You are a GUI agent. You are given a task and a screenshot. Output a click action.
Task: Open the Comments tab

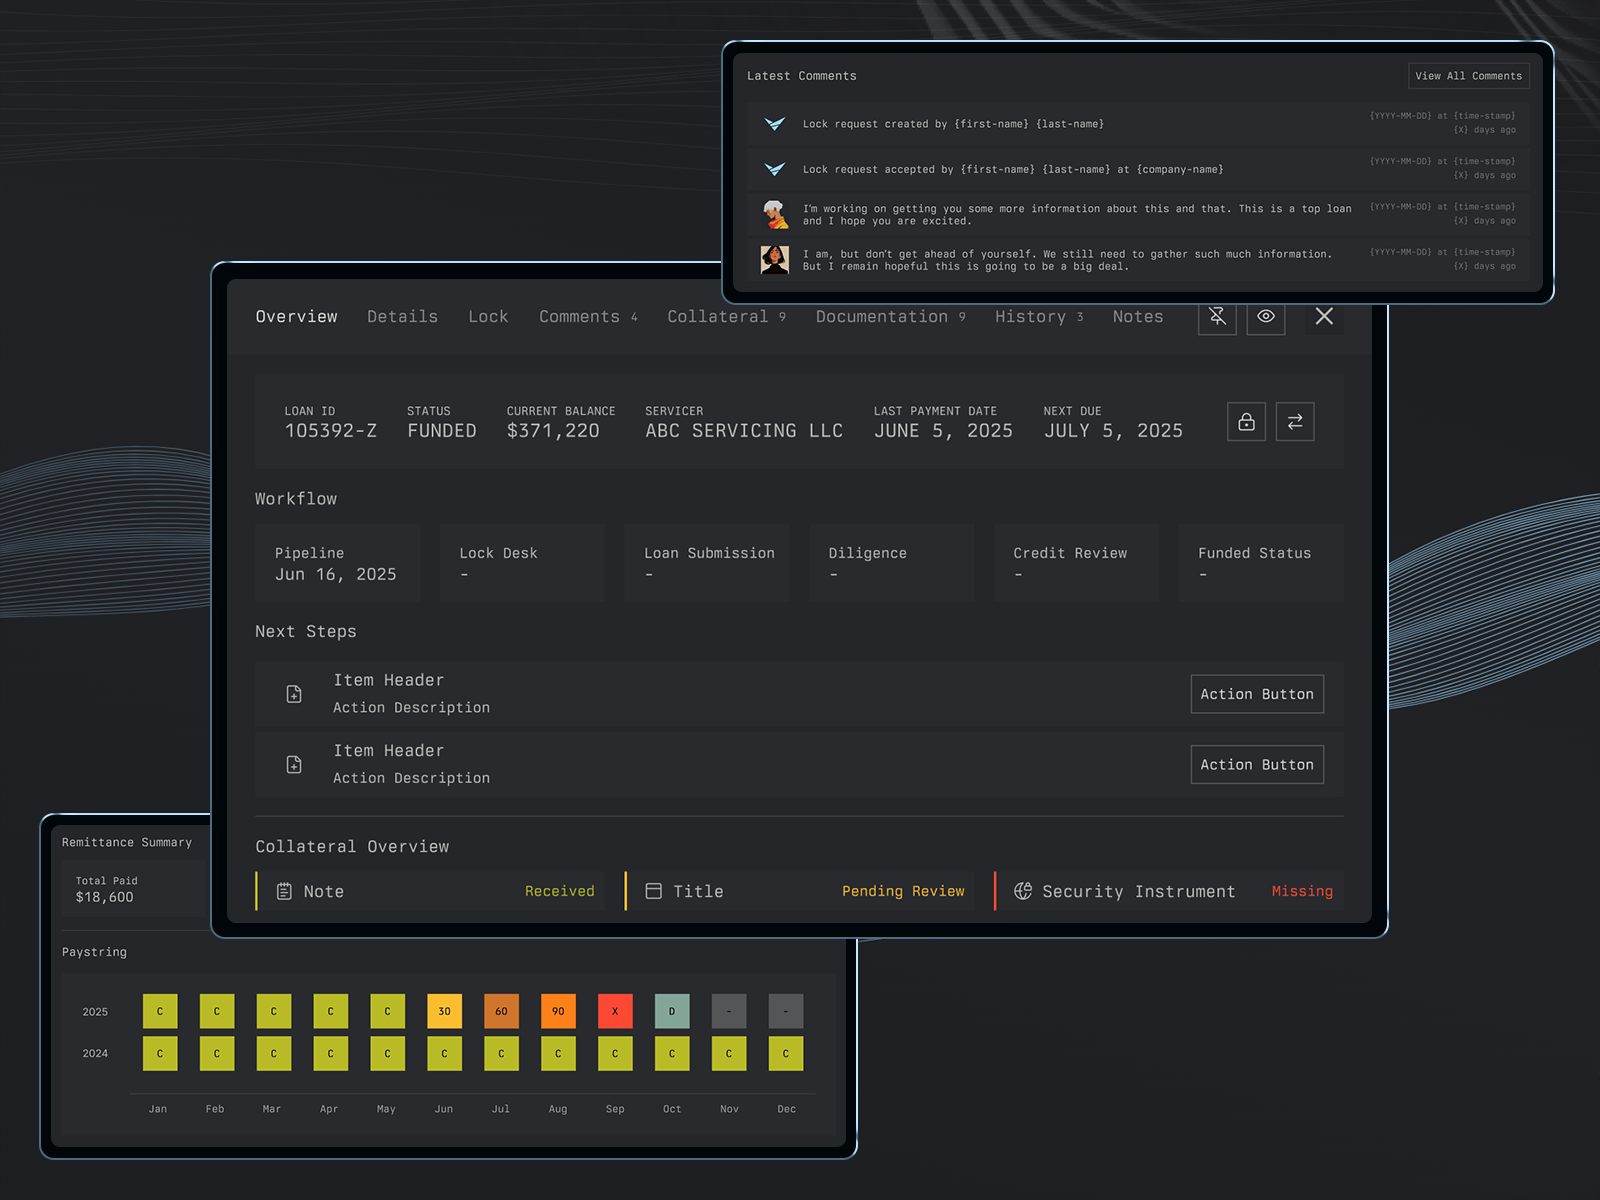(588, 317)
